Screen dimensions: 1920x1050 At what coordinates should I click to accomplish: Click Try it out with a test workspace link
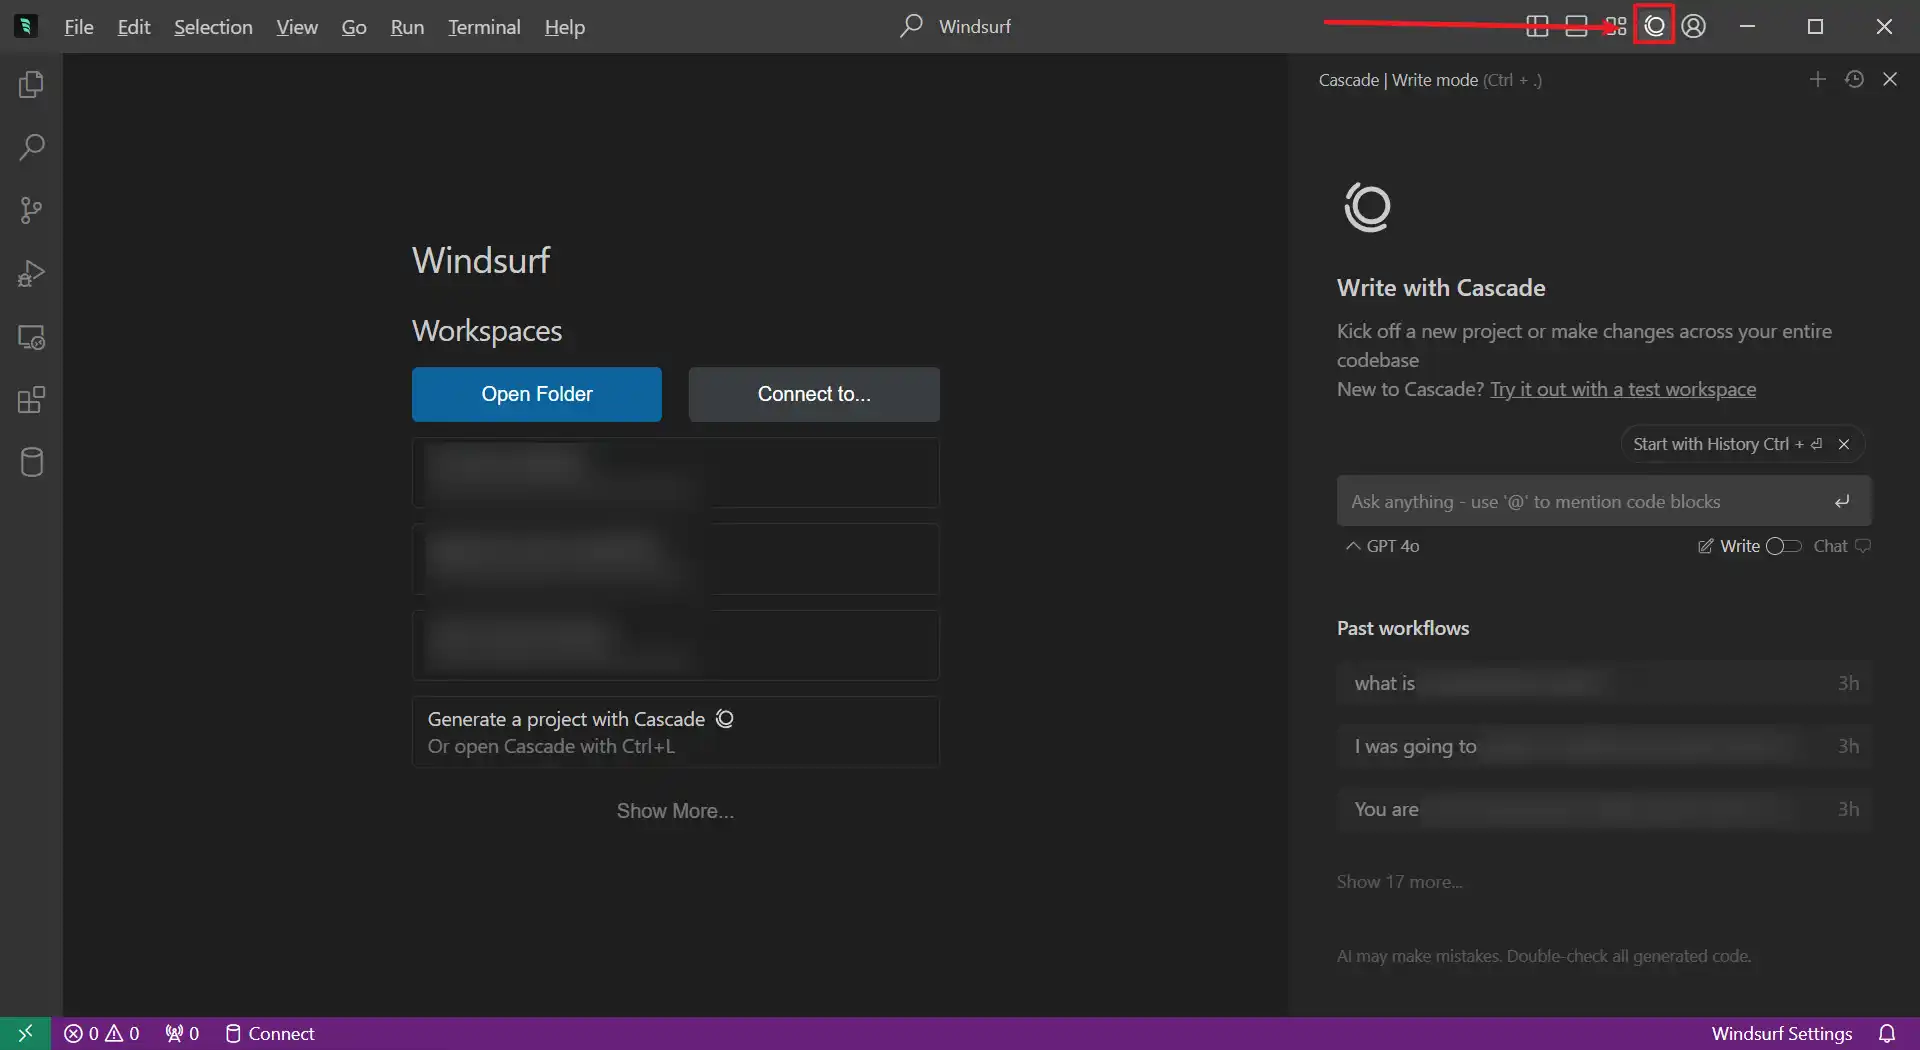tap(1623, 390)
